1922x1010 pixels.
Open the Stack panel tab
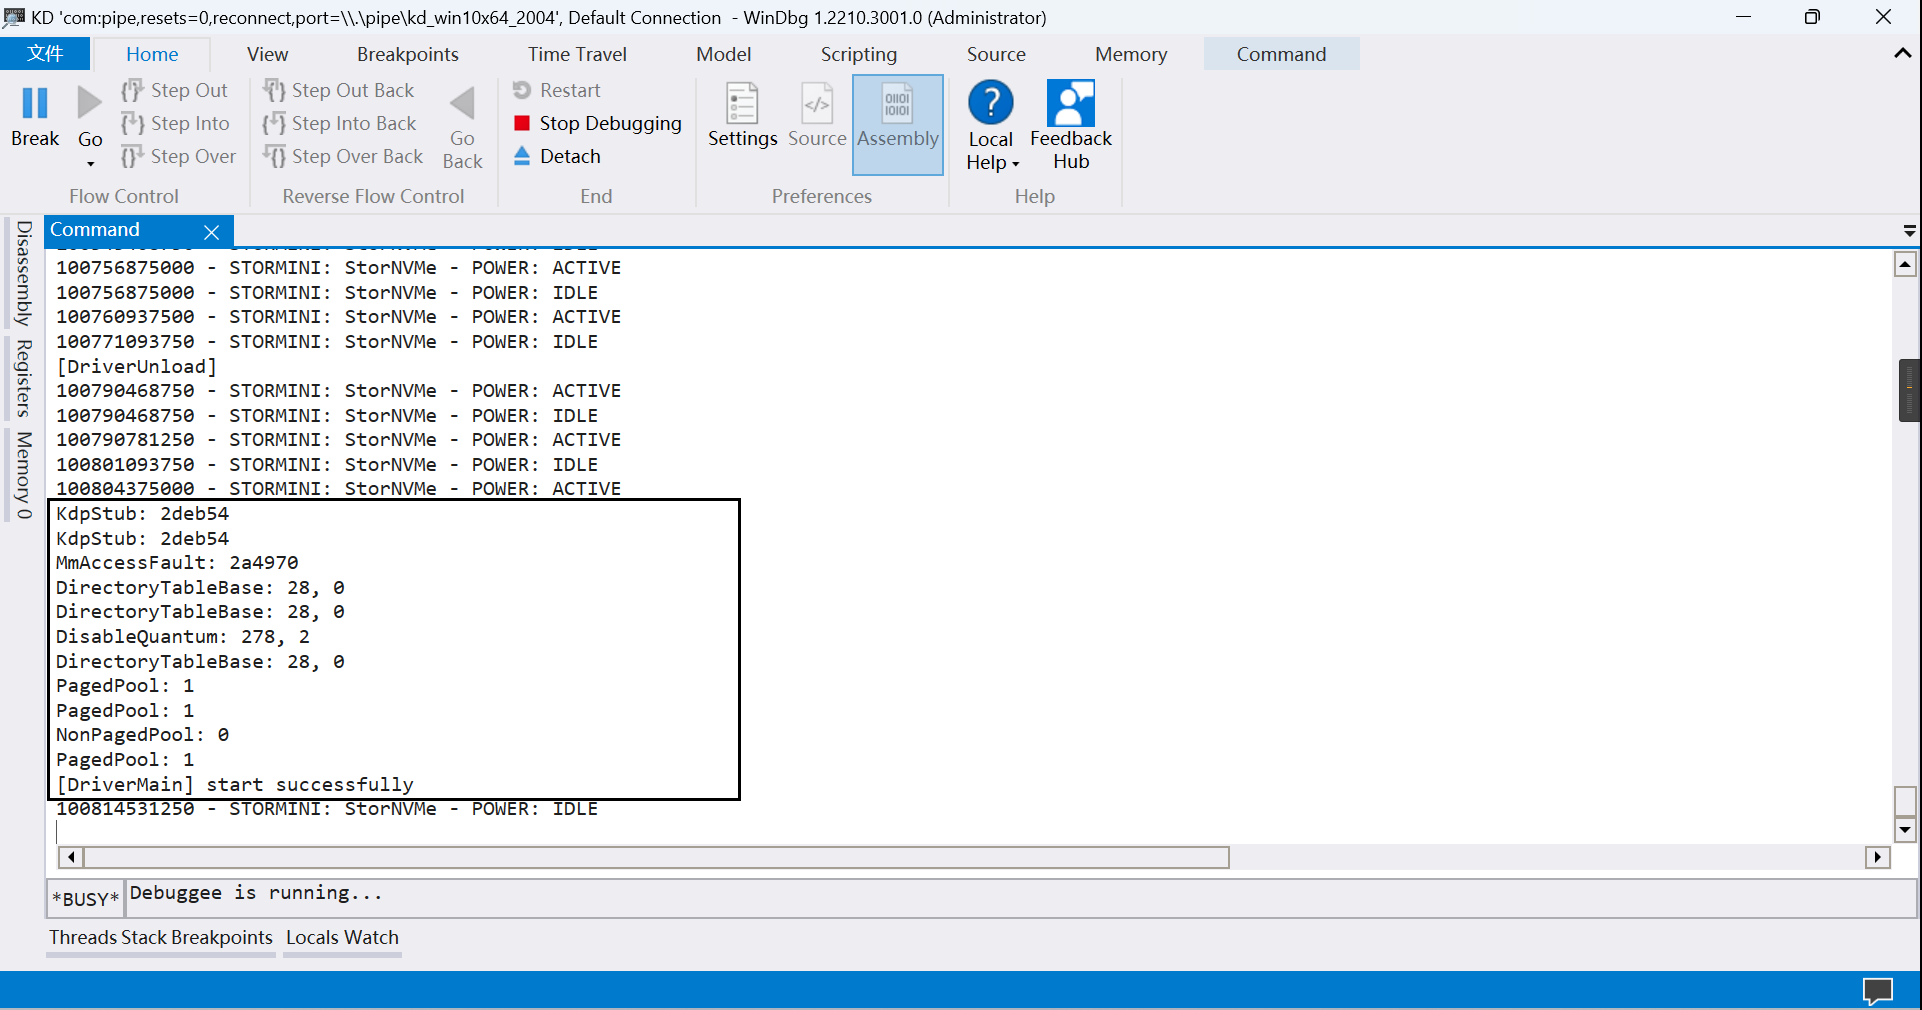tap(143, 937)
